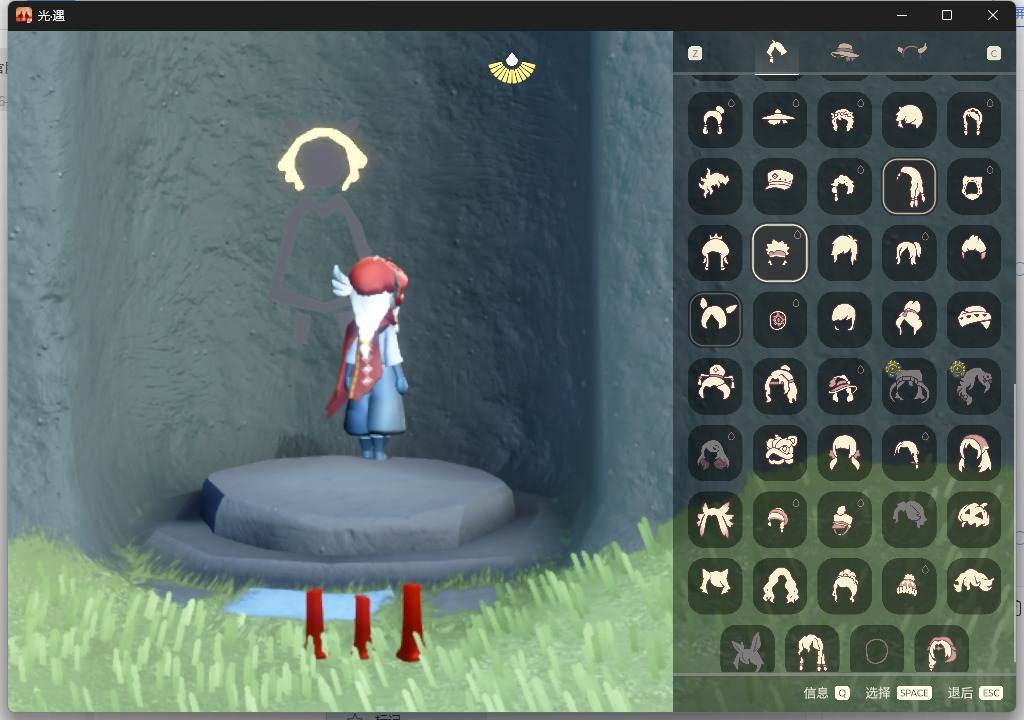Select top-bun hair with side tassels

(x=715, y=120)
